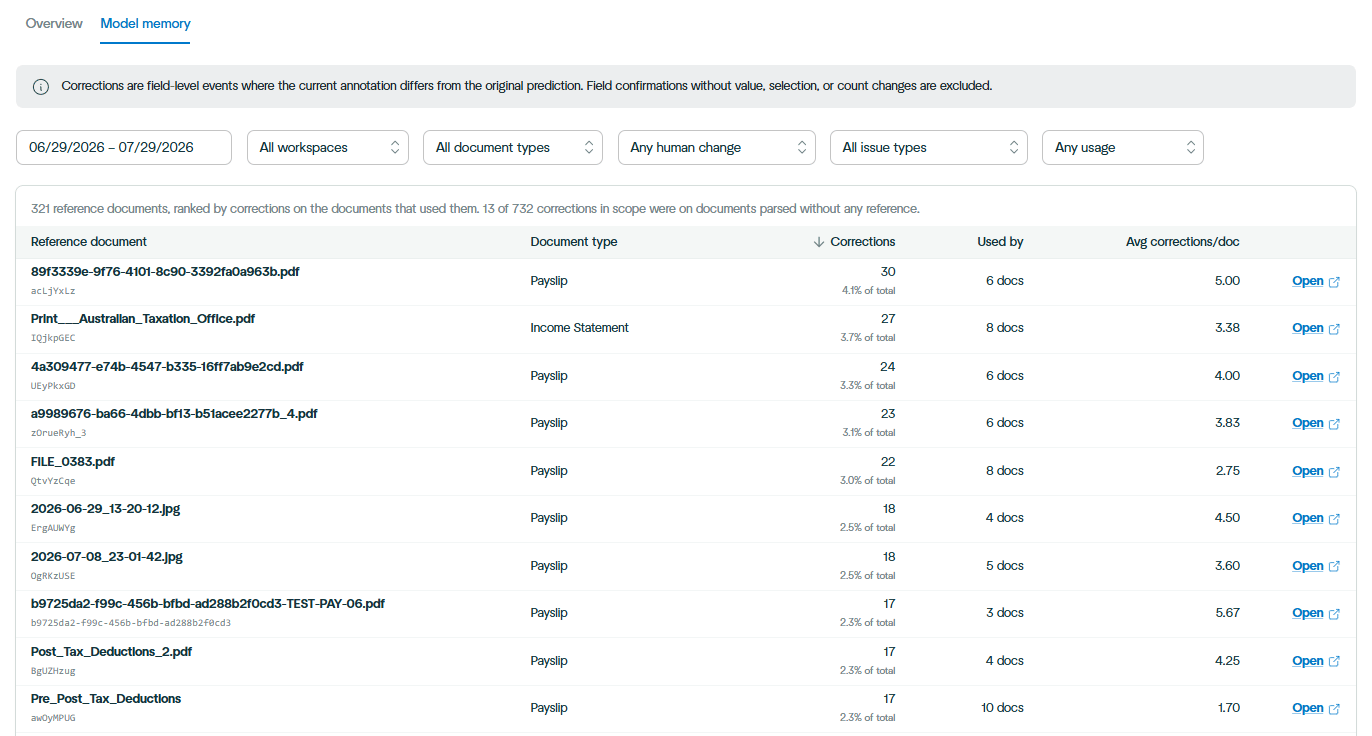Click the external-link icon for 89f3339e-9f76-4101-8c90-3392fa0a963b.pdf
This screenshot has width=1372, height=736.
click(1334, 282)
